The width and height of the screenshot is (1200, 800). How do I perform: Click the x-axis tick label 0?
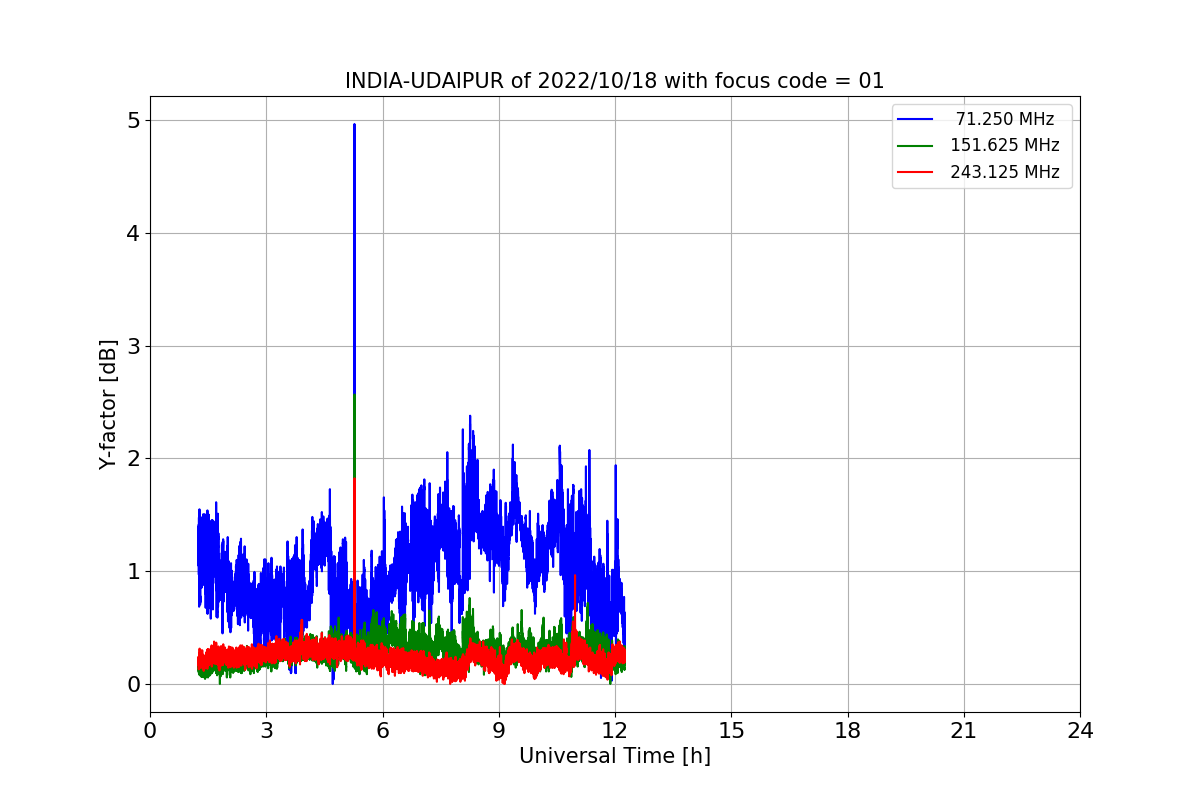click(150, 731)
